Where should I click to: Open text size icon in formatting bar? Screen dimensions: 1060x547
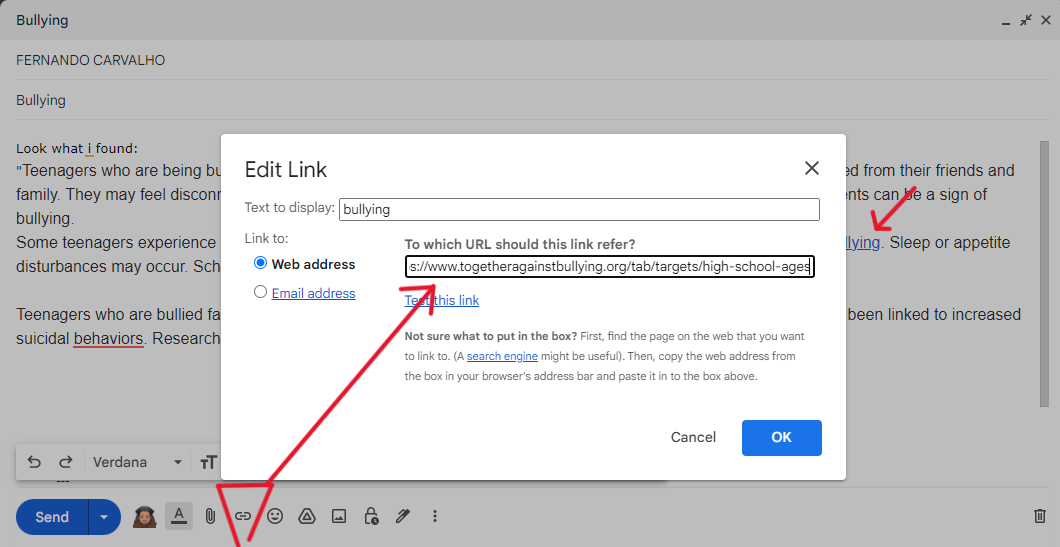click(x=208, y=462)
